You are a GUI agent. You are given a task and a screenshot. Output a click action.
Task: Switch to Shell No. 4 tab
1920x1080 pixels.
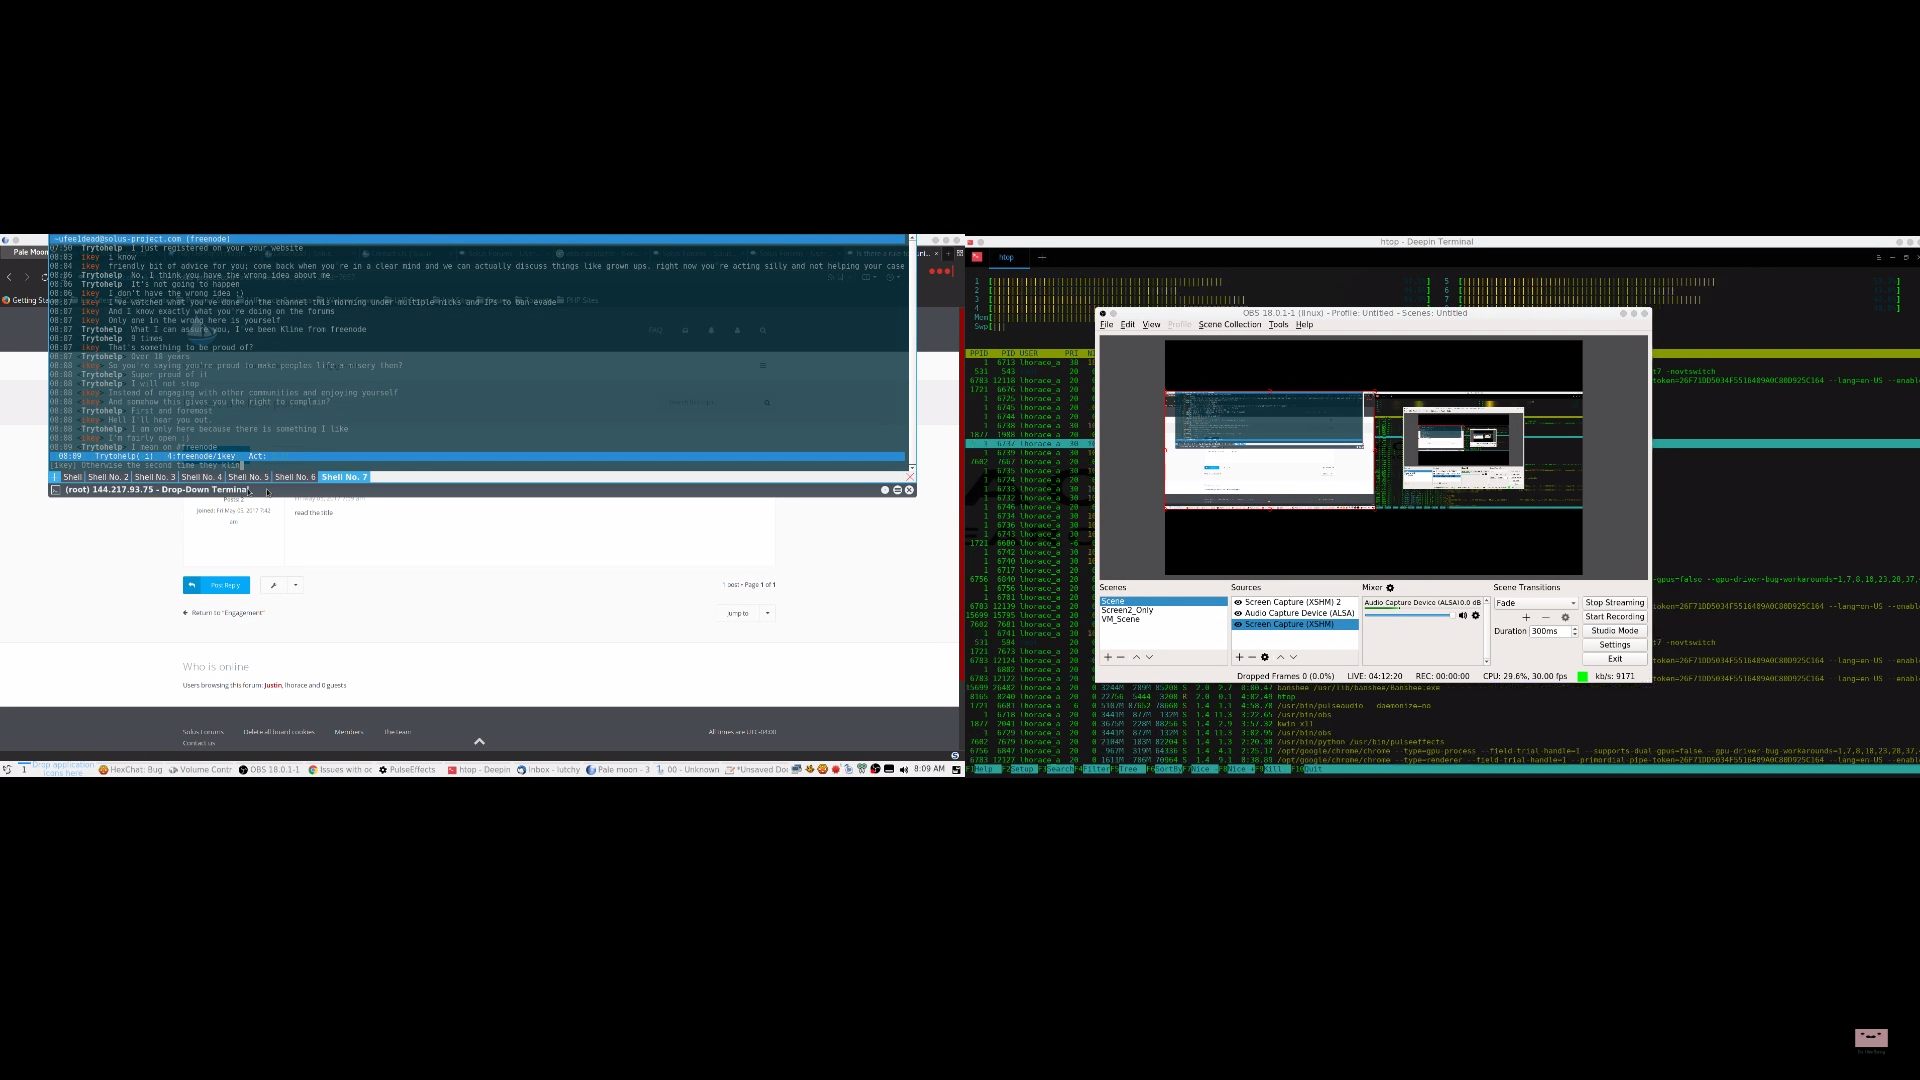(x=201, y=477)
